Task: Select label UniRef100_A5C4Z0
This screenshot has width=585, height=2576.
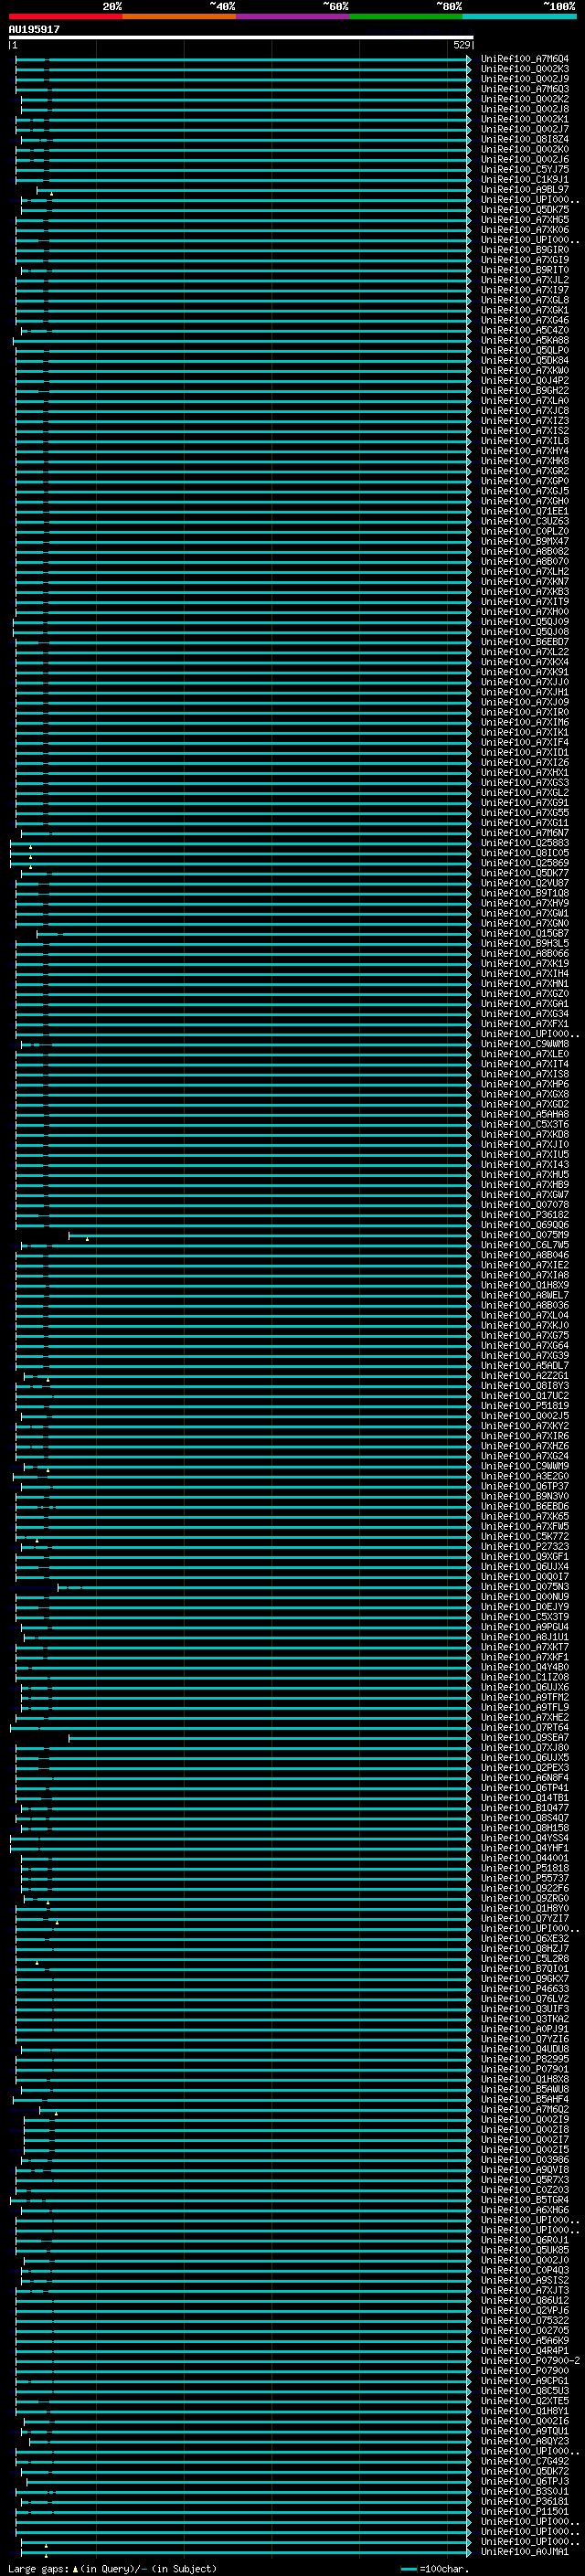Action: pos(525,330)
